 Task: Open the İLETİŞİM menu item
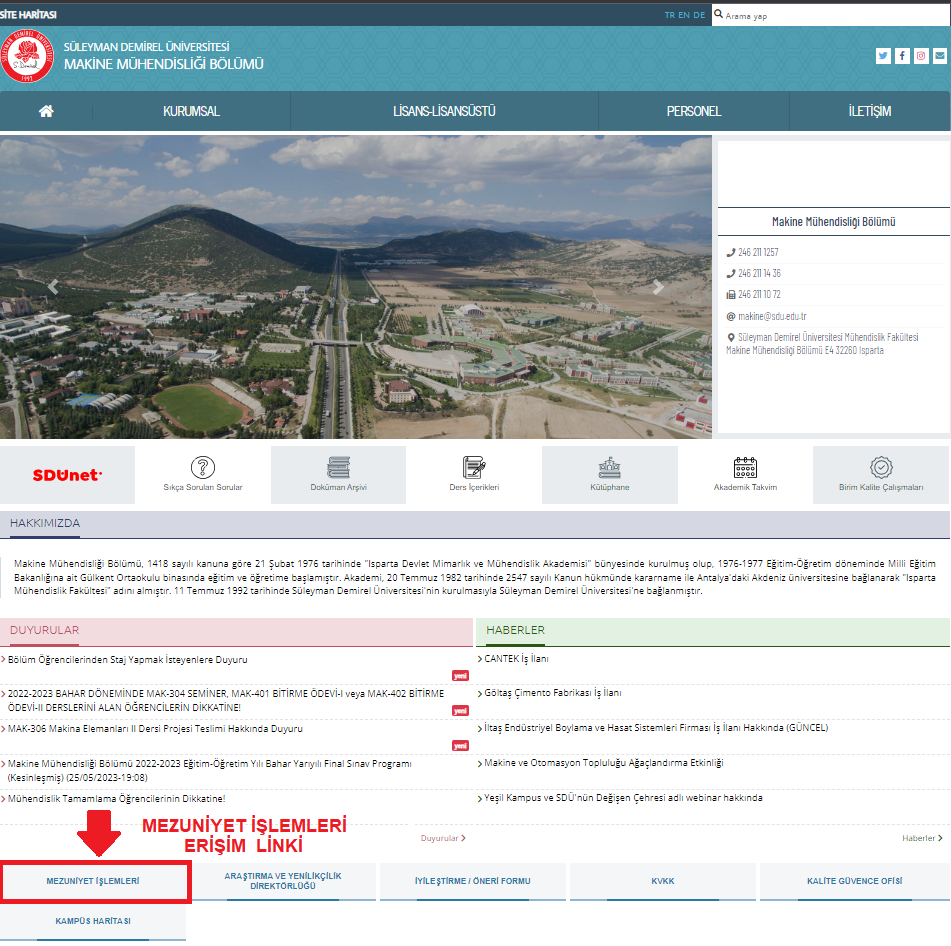click(x=869, y=111)
